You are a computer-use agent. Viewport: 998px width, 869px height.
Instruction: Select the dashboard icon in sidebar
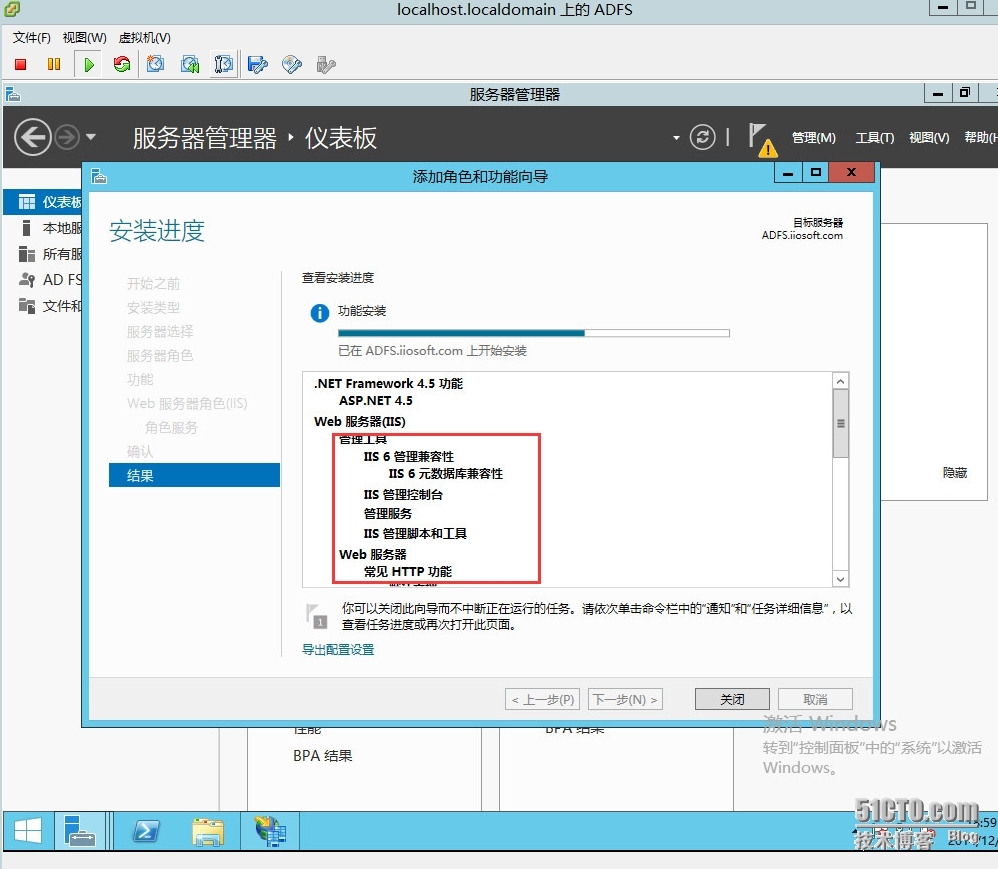27,202
